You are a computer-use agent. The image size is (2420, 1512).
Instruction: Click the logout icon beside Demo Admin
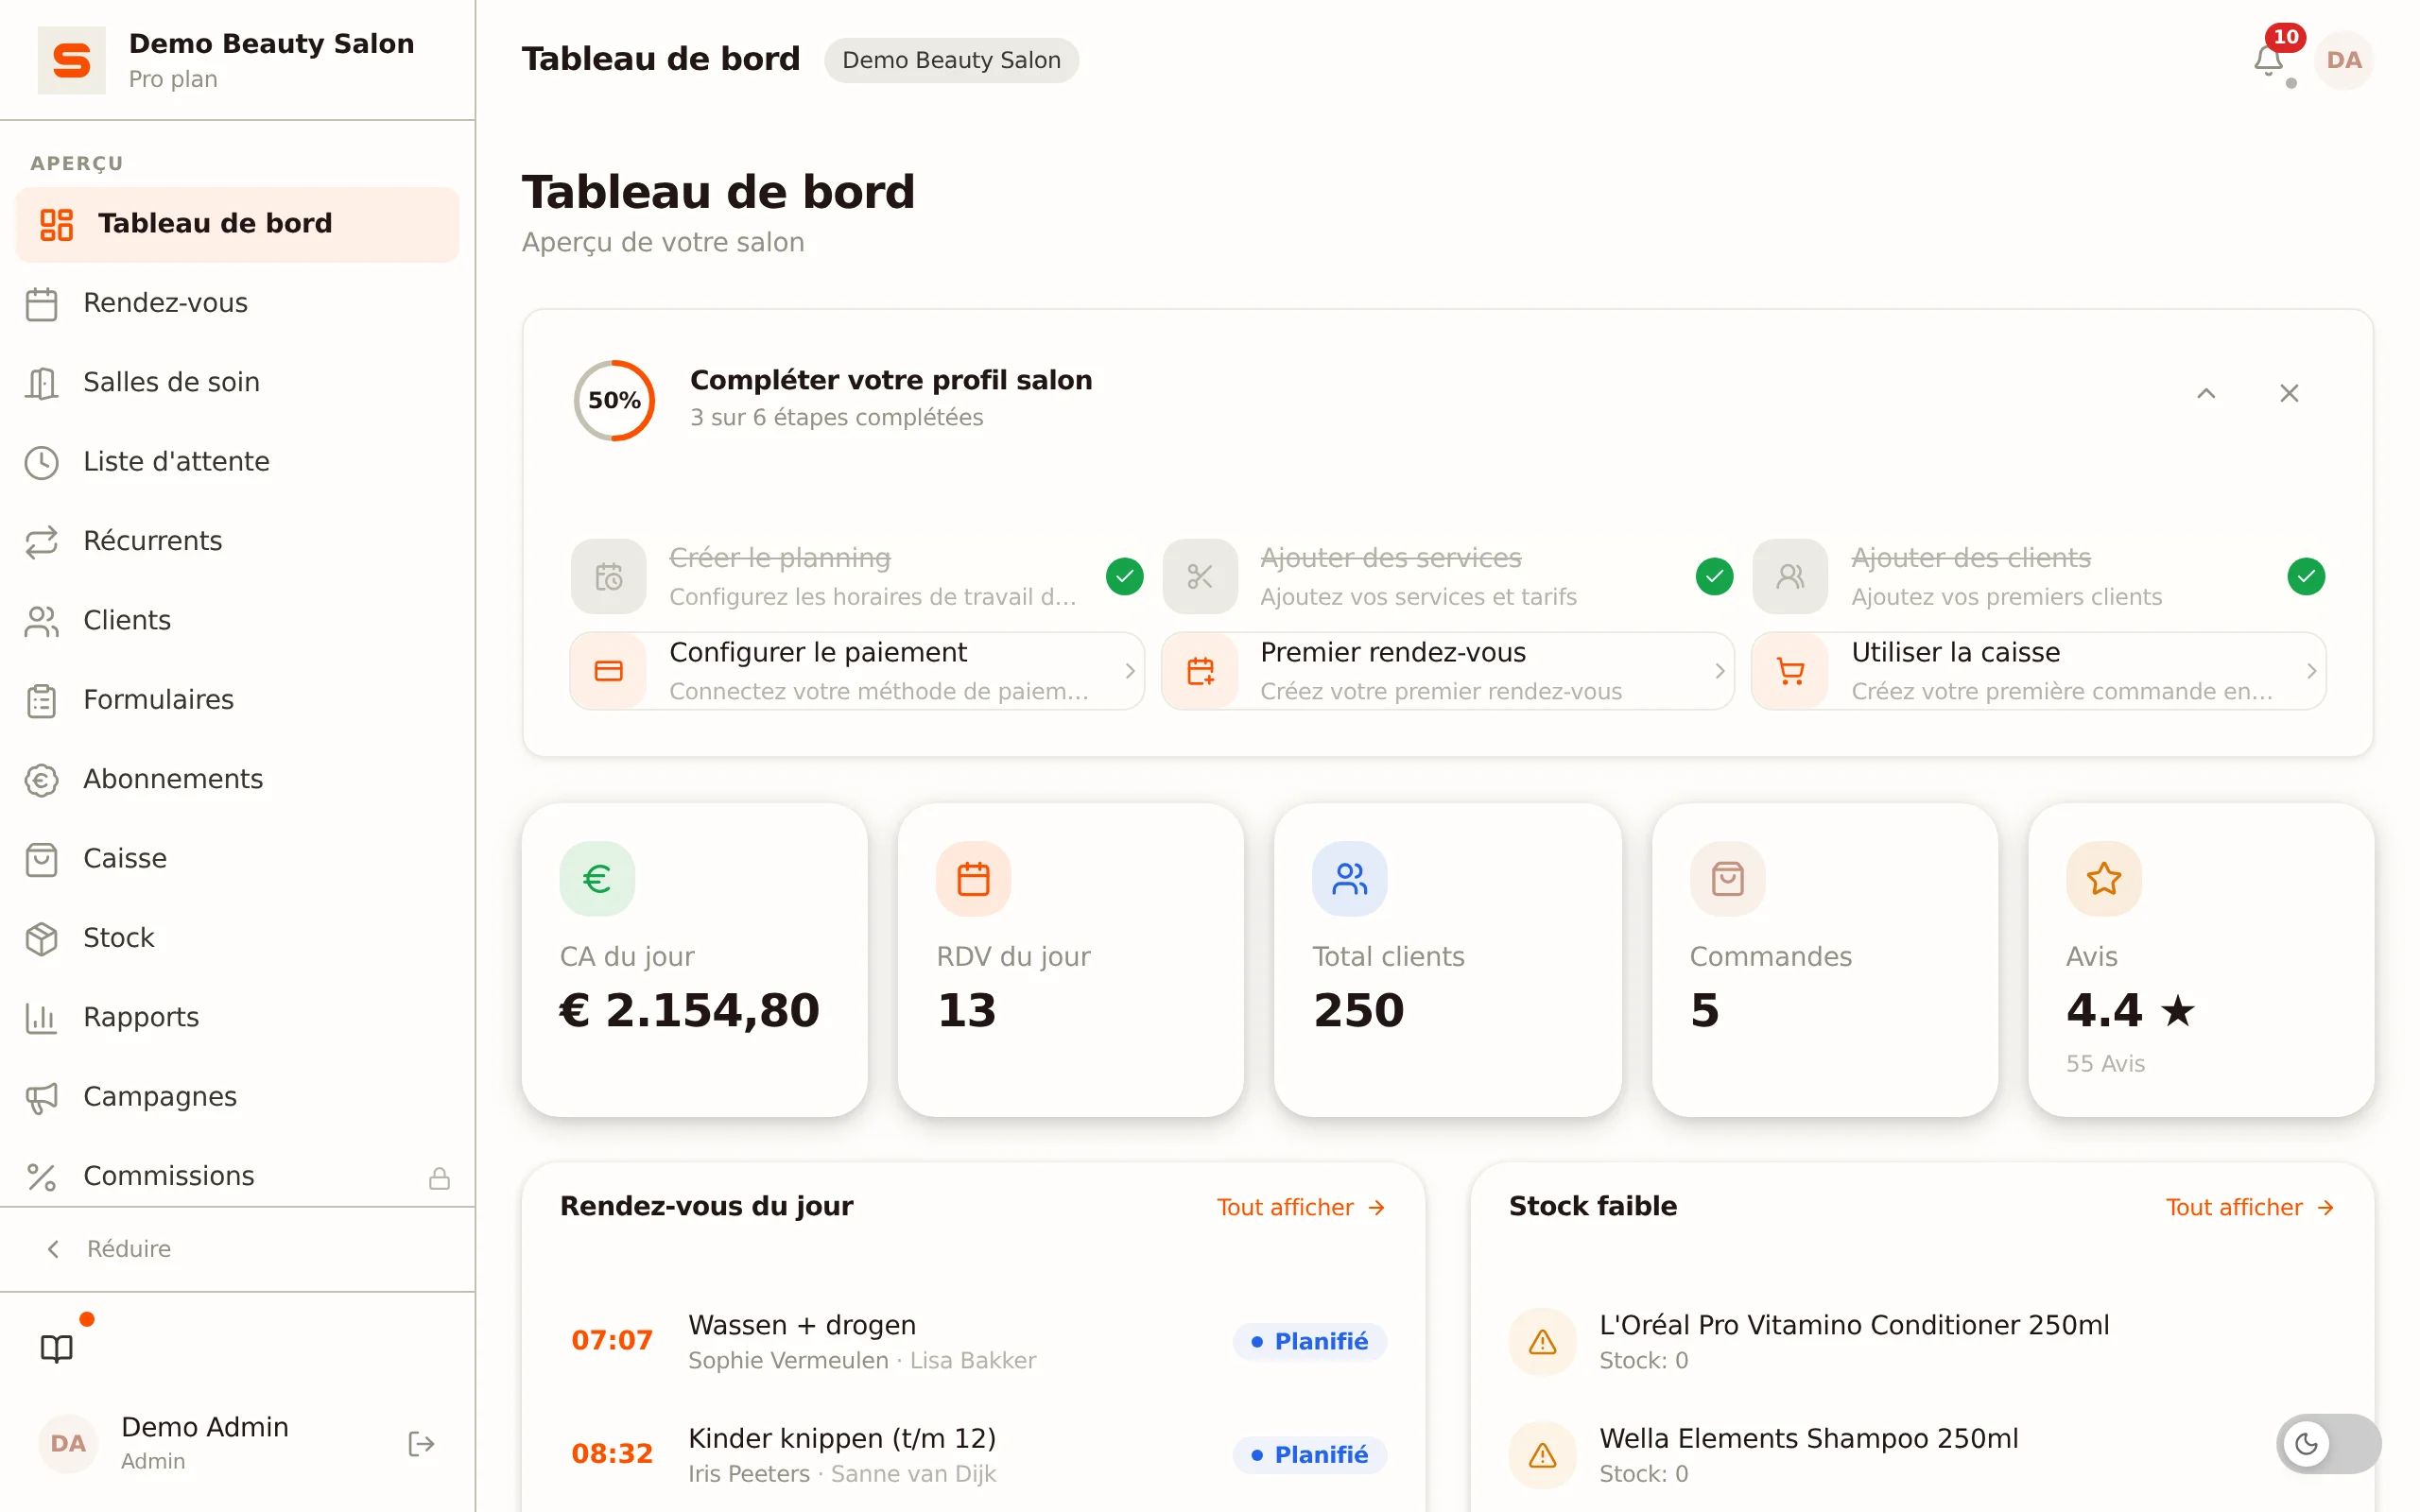(x=421, y=1443)
